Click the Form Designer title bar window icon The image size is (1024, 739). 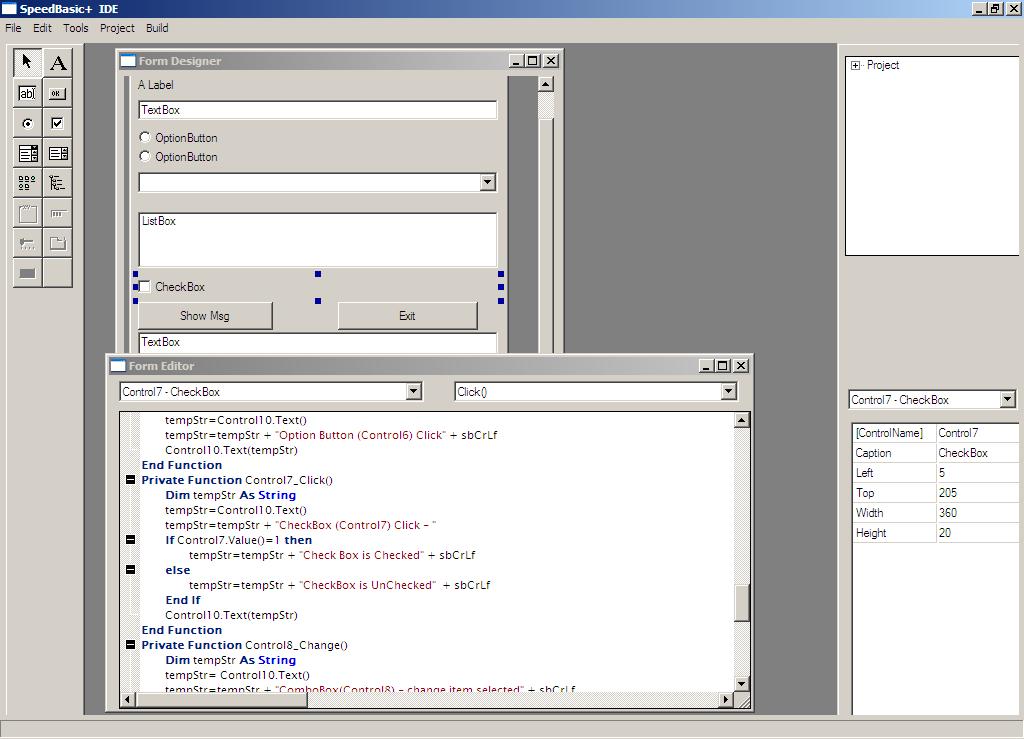coord(128,61)
